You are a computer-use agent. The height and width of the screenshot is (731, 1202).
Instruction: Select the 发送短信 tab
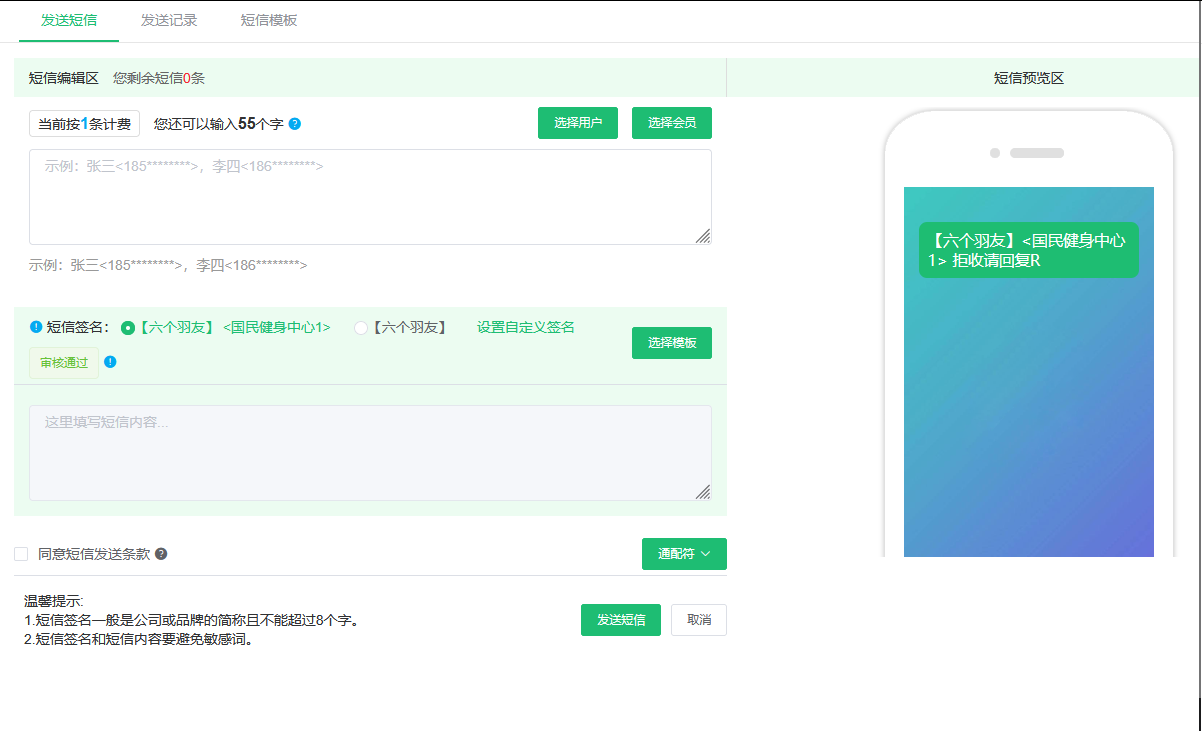(x=68, y=19)
